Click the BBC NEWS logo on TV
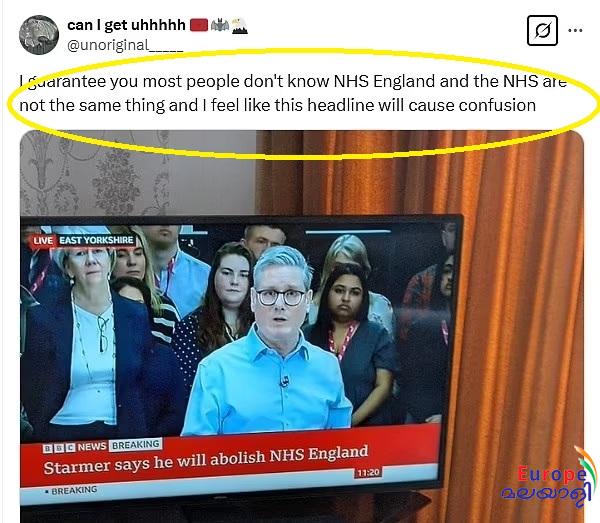The image size is (600, 523). tap(74, 447)
